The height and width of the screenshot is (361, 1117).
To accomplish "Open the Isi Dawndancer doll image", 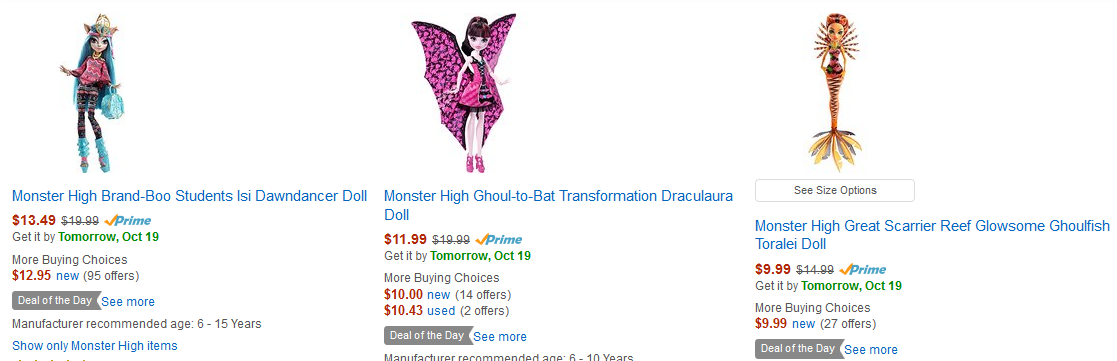I will (95, 93).
